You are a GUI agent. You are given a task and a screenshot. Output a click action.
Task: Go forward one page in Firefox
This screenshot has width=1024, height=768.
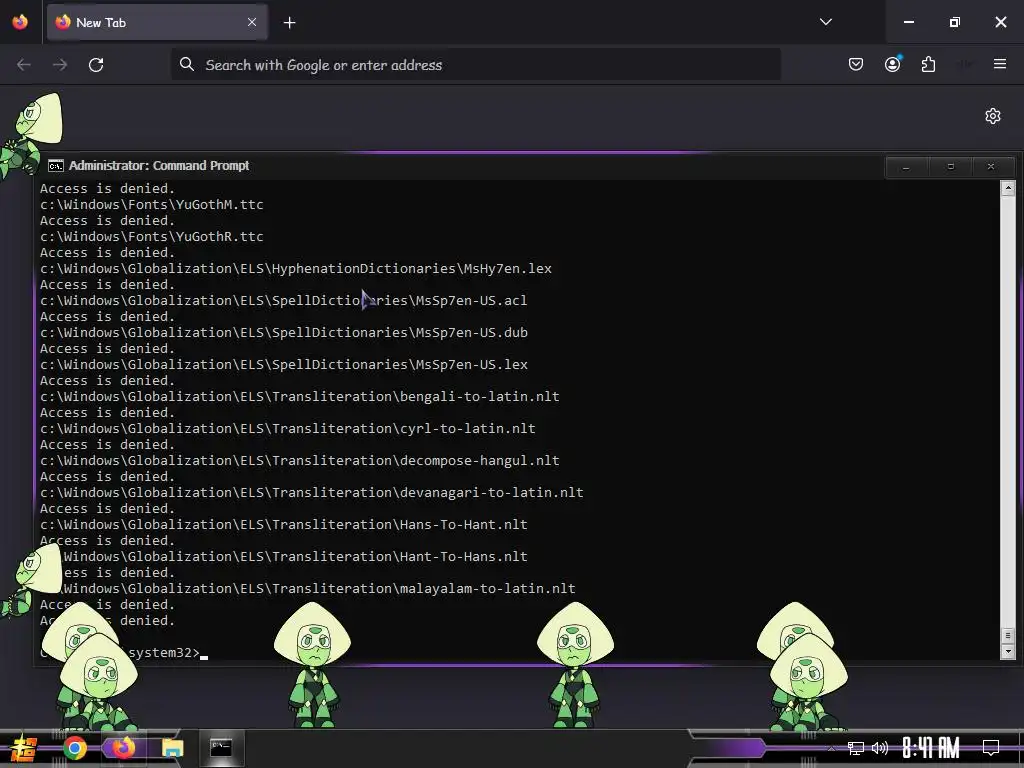coord(59,65)
